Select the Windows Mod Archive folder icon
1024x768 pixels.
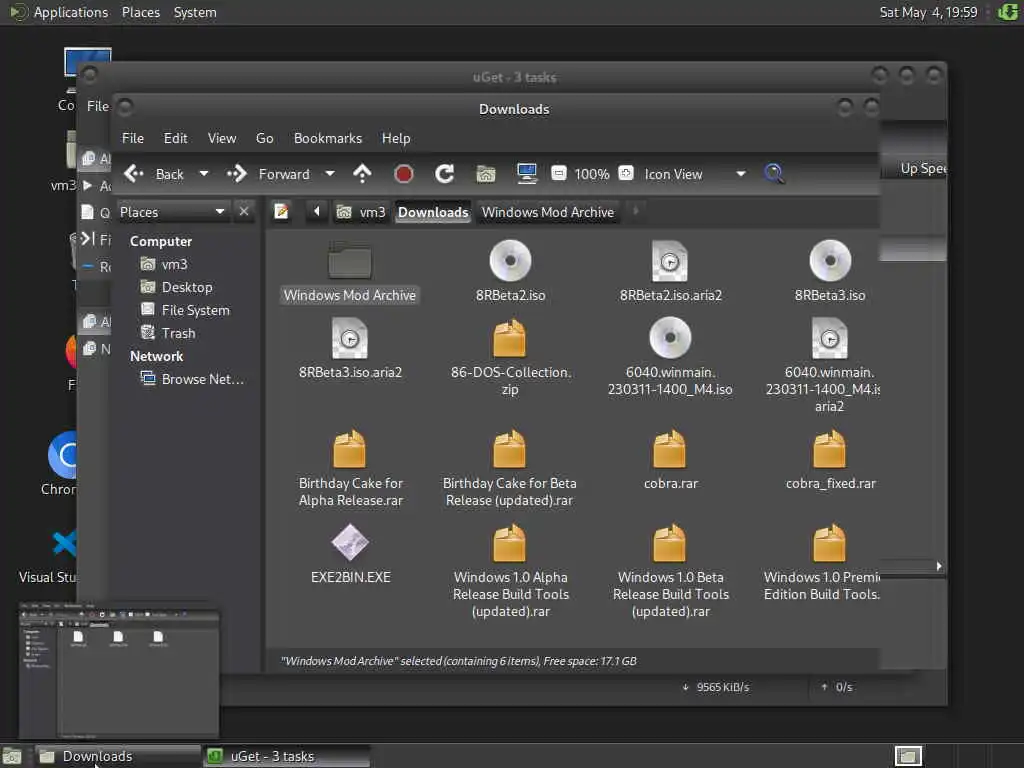(x=349, y=272)
